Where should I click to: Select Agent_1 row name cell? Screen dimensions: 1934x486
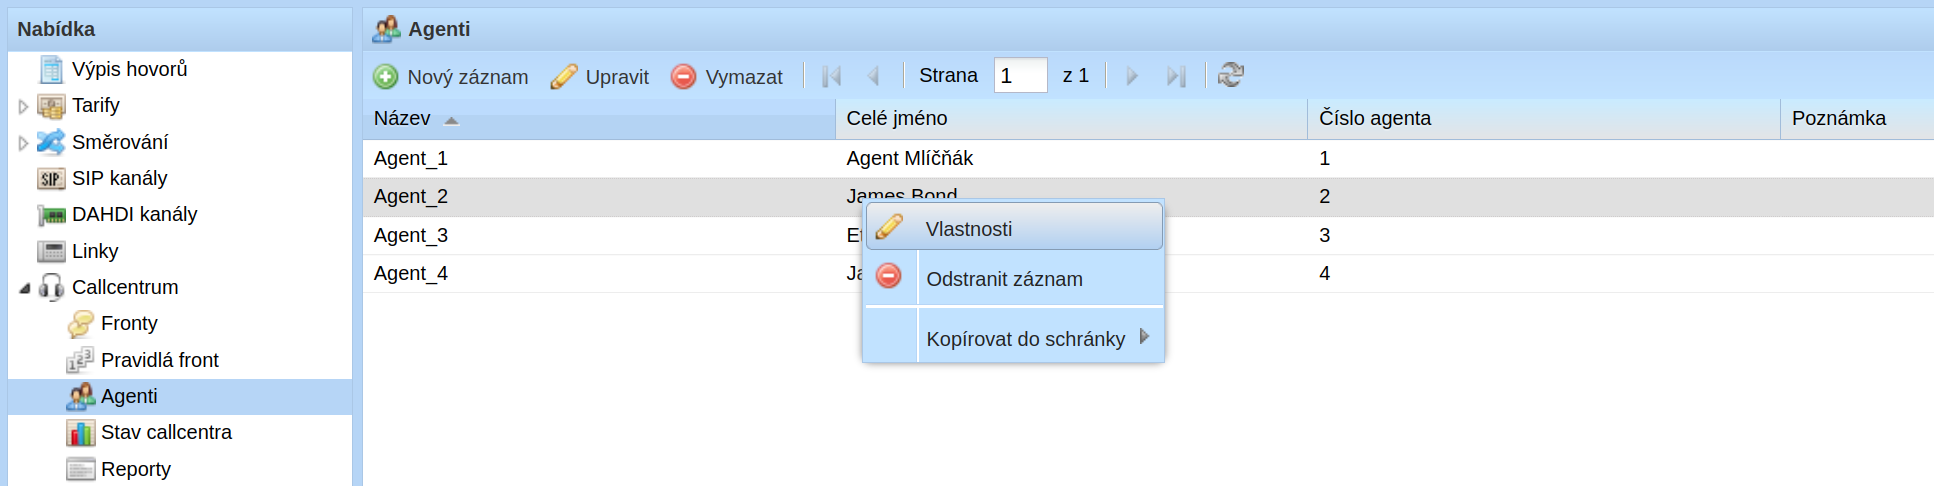point(599,158)
